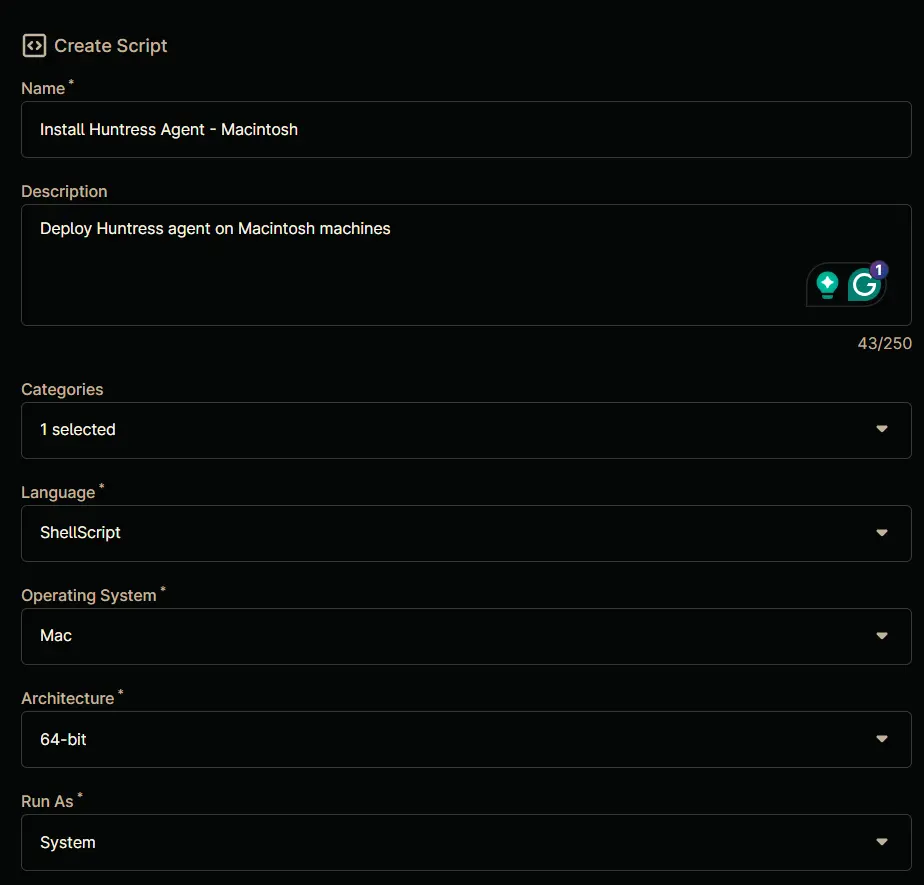Click the Create Script code icon
924x885 pixels.
34,45
